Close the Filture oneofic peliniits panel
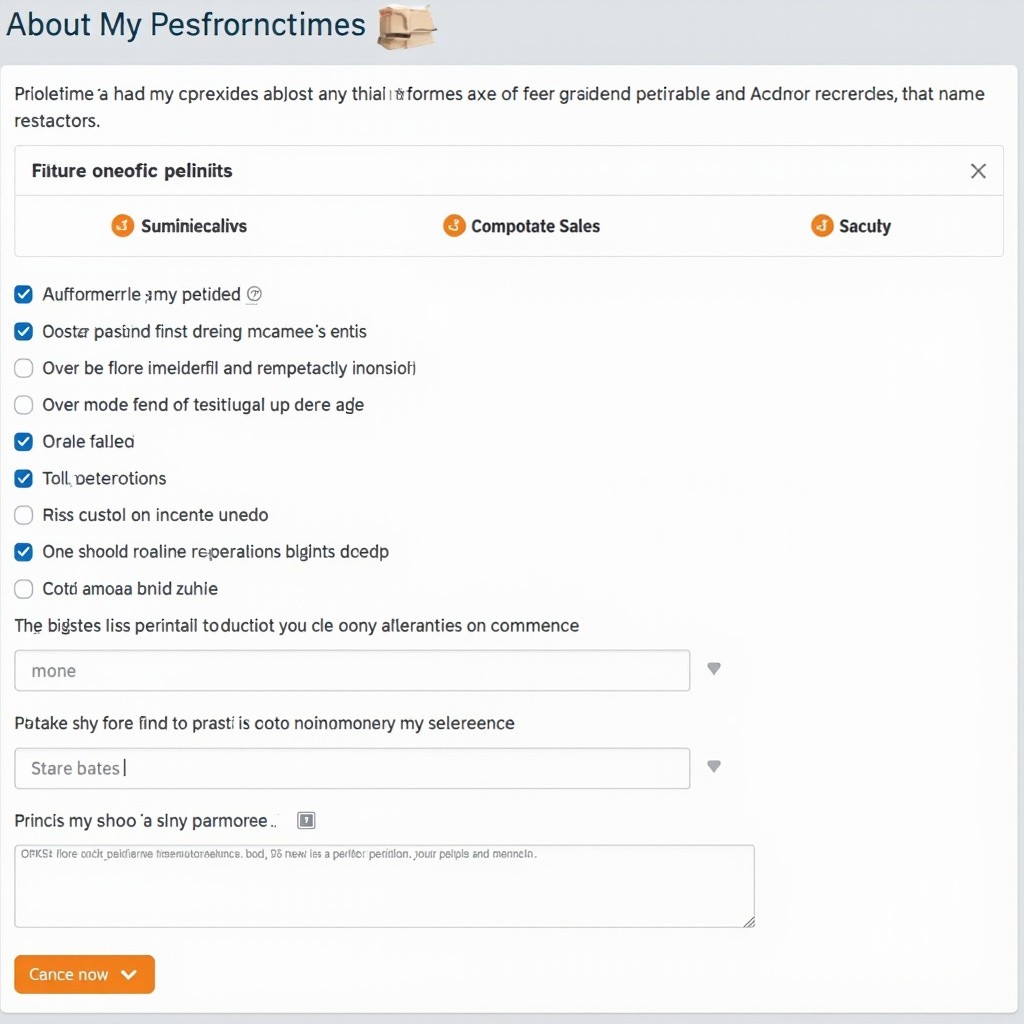 [978, 171]
